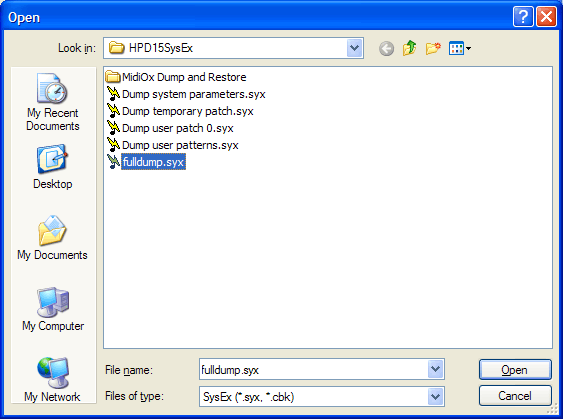Click the File name text field
The height and width of the screenshot is (419, 563).
[313, 369]
